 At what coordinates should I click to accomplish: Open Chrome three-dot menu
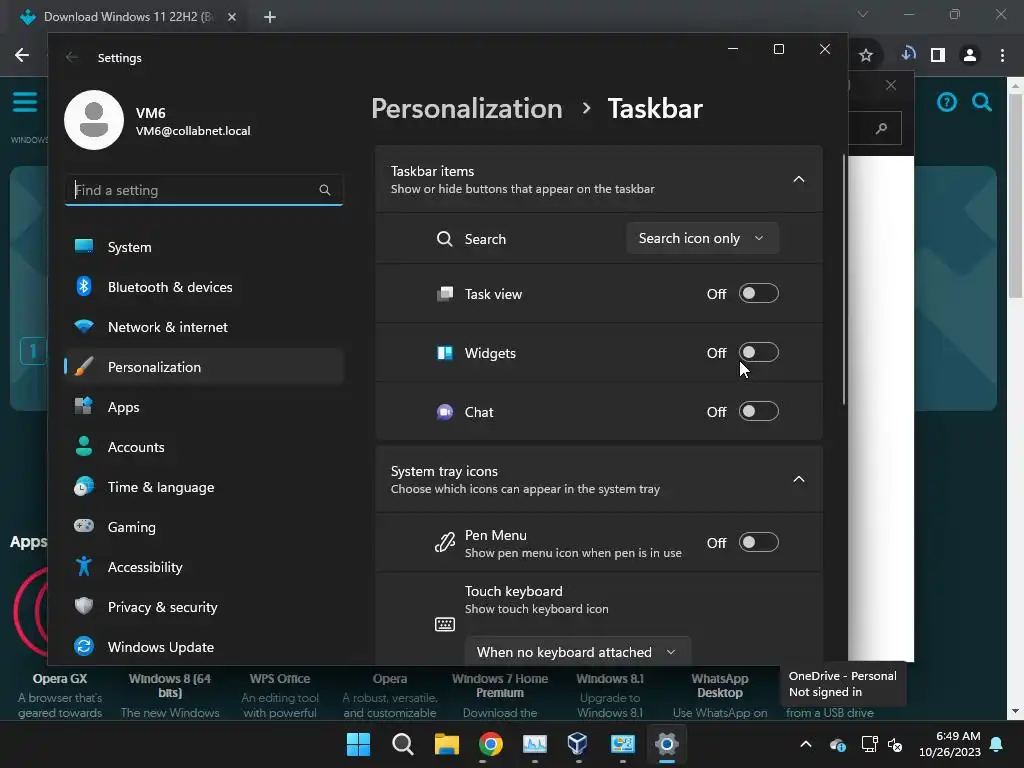pyautogui.click(x=1002, y=55)
